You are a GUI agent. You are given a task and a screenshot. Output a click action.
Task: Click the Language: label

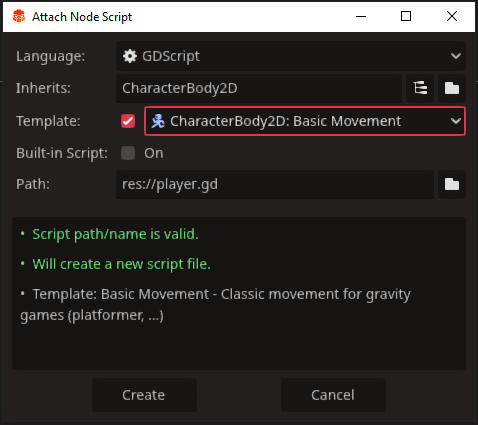click(x=50, y=56)
